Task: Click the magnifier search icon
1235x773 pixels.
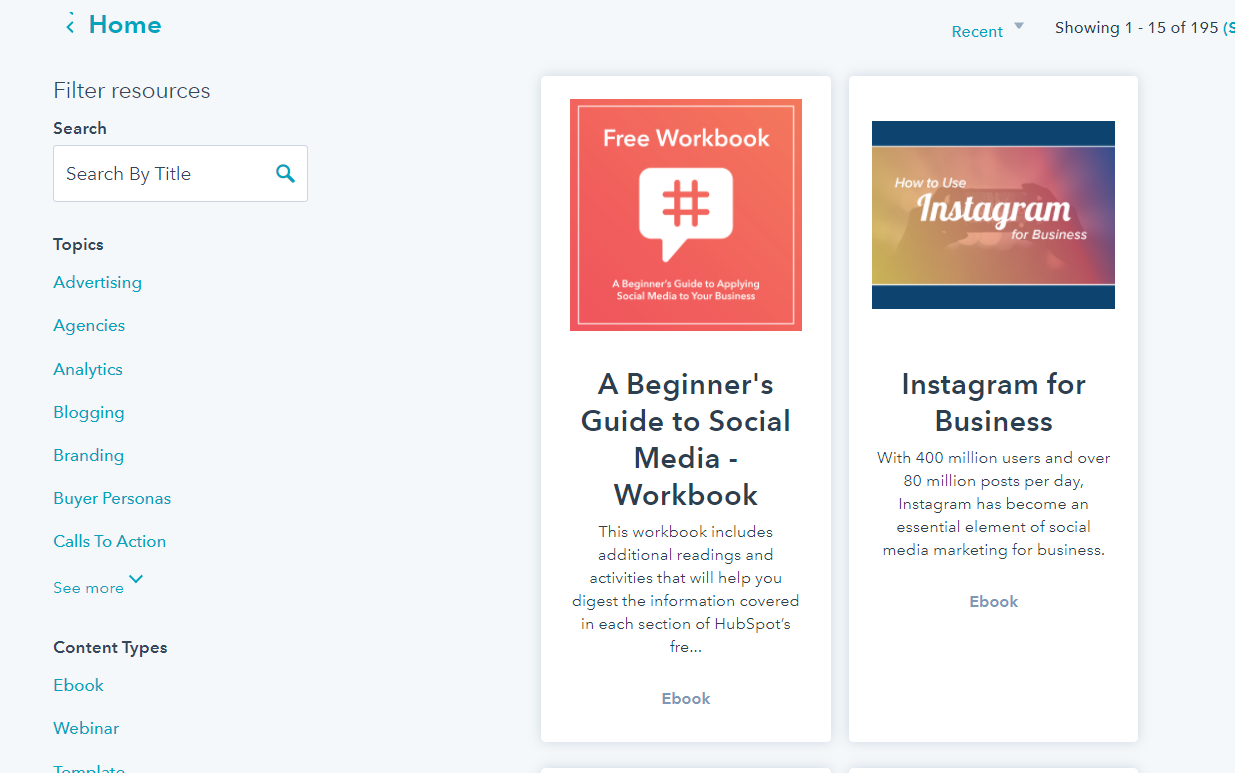Action: pos(285,174)
